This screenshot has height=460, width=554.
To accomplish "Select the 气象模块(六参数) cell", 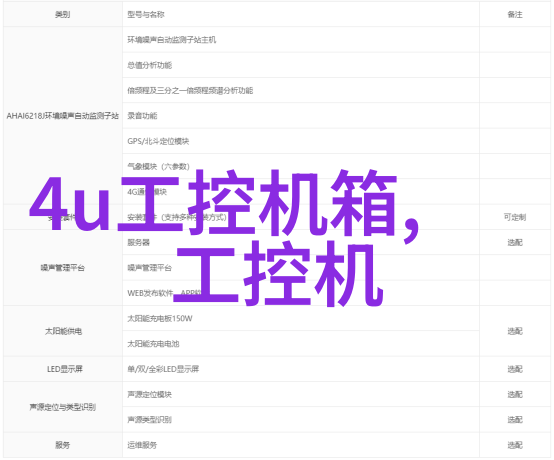I will pos(301,166).
